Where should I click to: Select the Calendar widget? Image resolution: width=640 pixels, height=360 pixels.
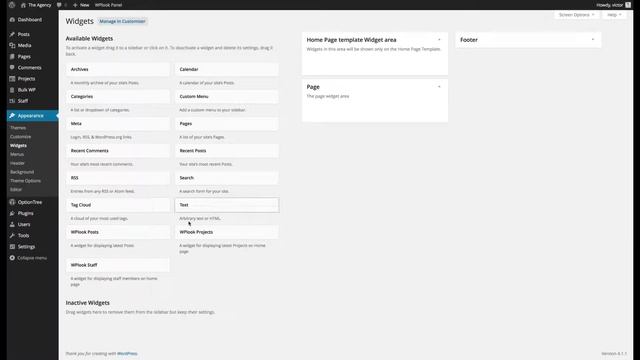coord(227,69)
